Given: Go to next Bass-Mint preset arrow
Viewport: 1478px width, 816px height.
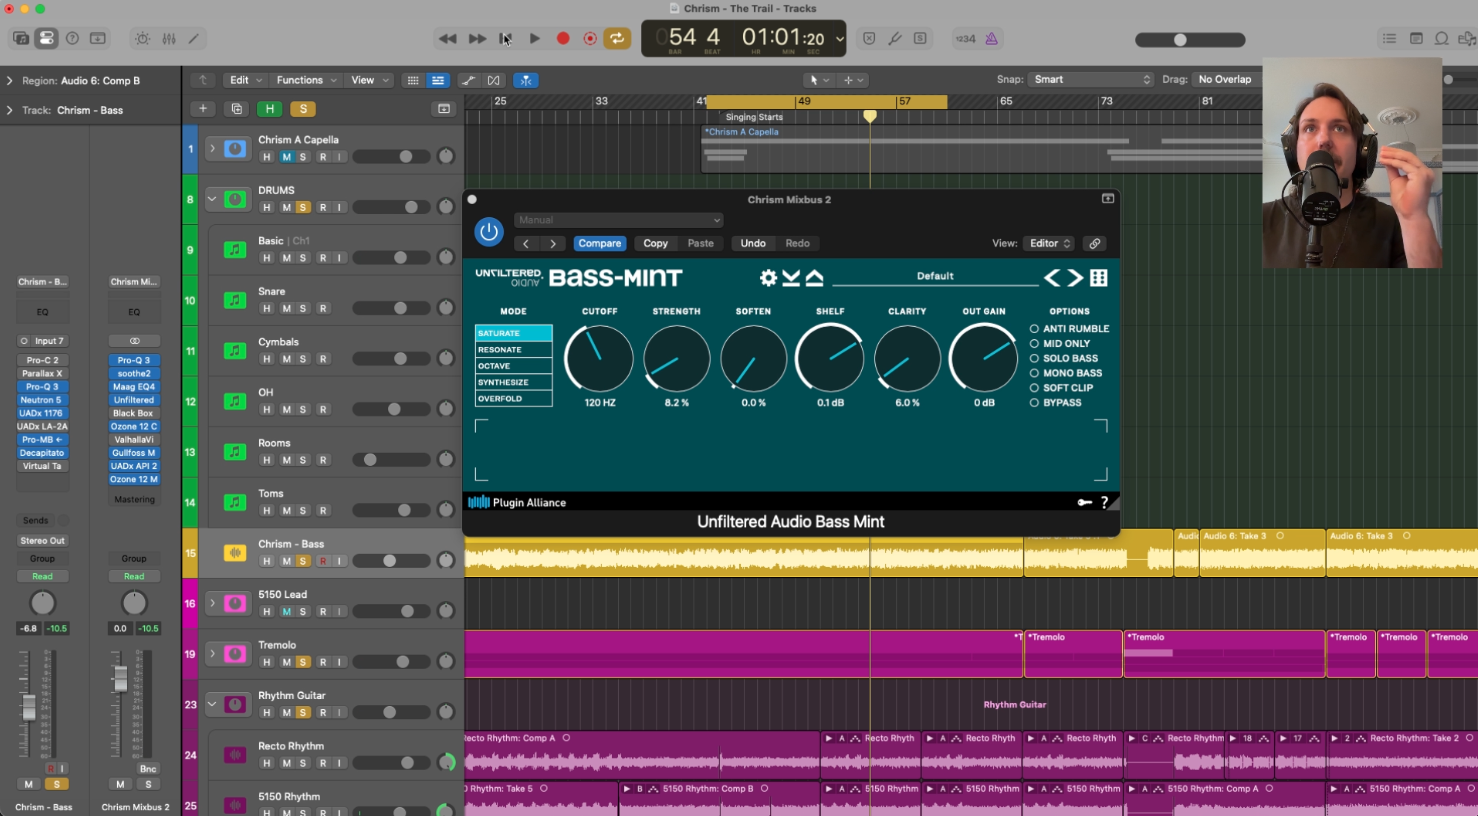Looking at the screenshot, I should point(1075,278).
